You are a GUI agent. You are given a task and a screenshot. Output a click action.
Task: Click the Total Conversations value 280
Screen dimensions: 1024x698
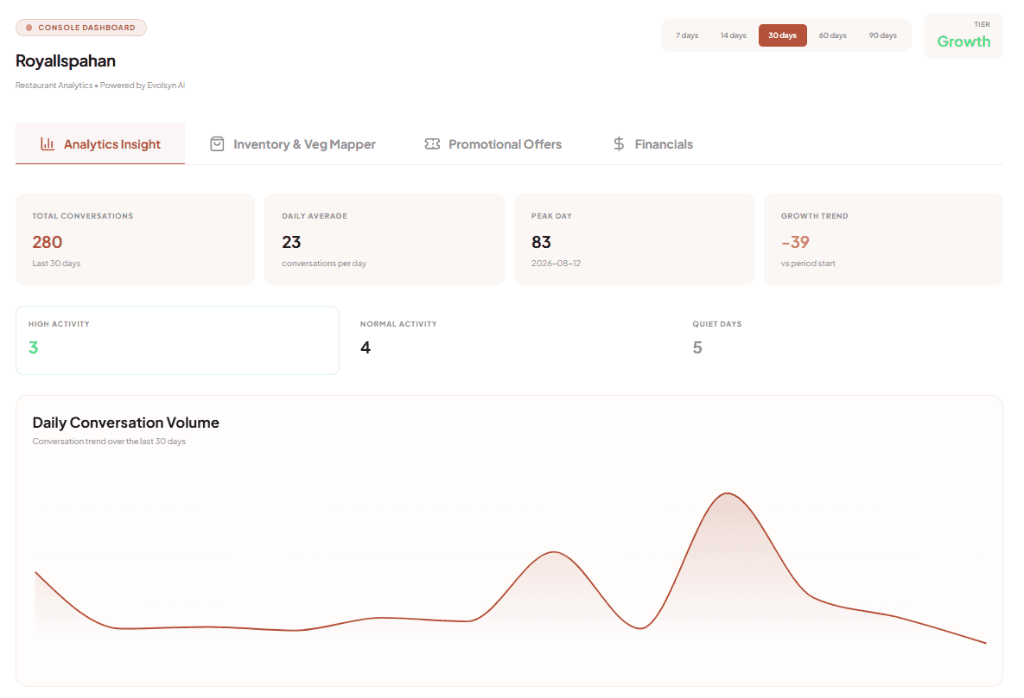click(47, 242)
